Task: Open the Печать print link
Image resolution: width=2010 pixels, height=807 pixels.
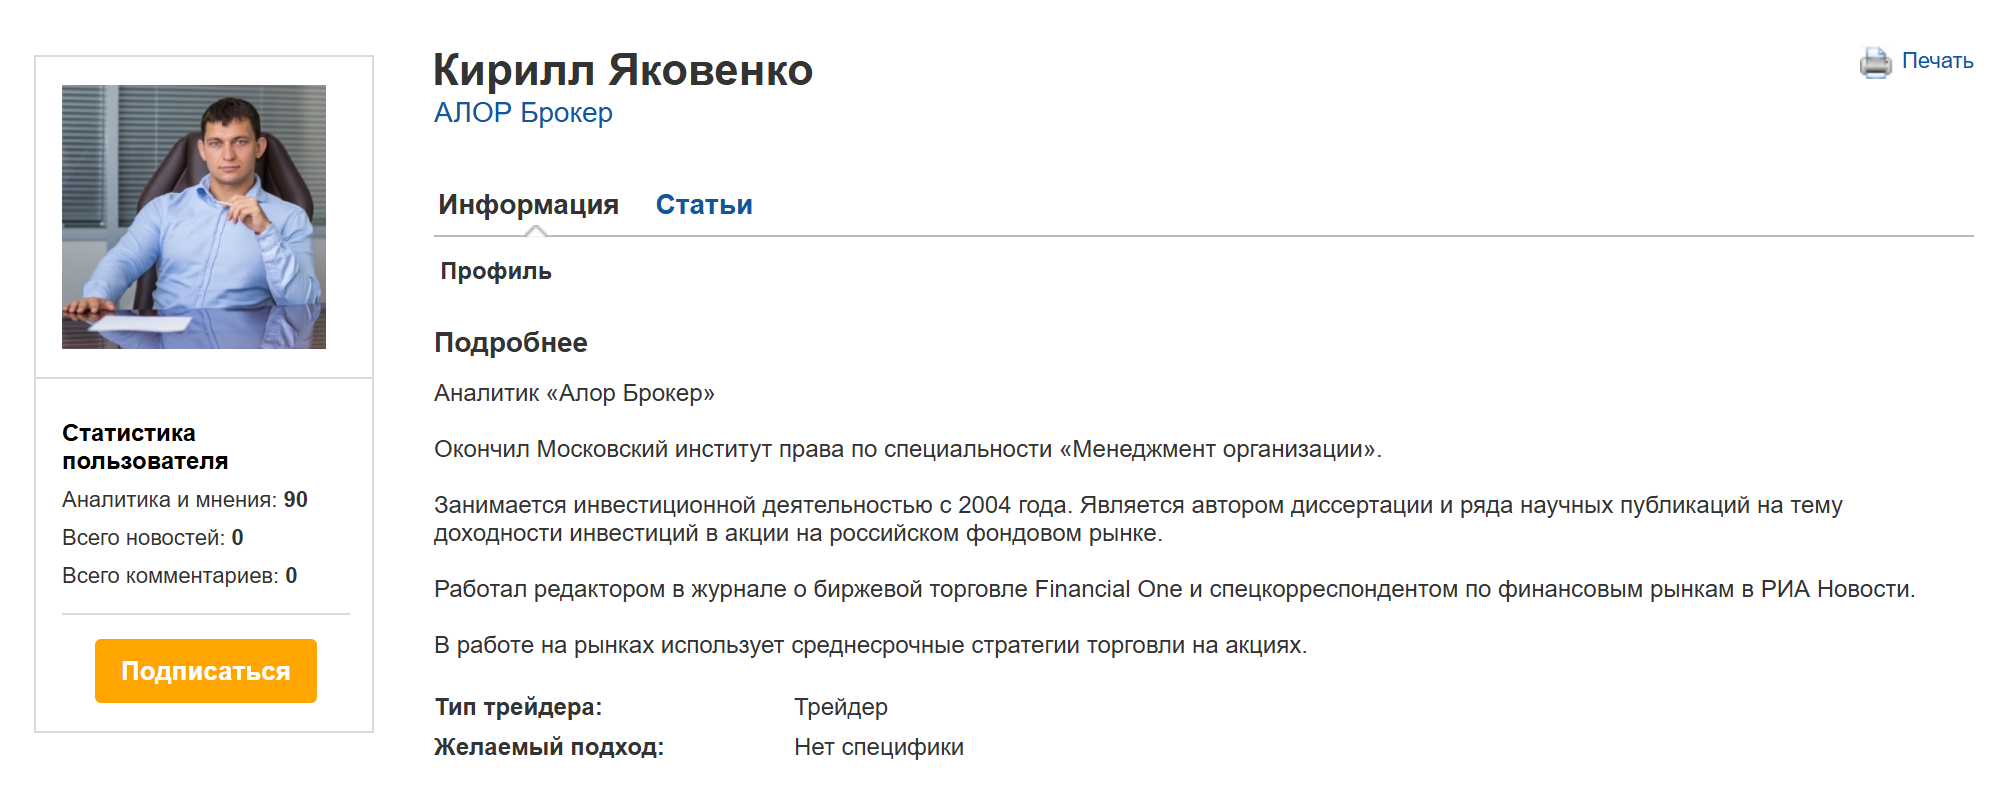Action: click(x=1937, y=61)
